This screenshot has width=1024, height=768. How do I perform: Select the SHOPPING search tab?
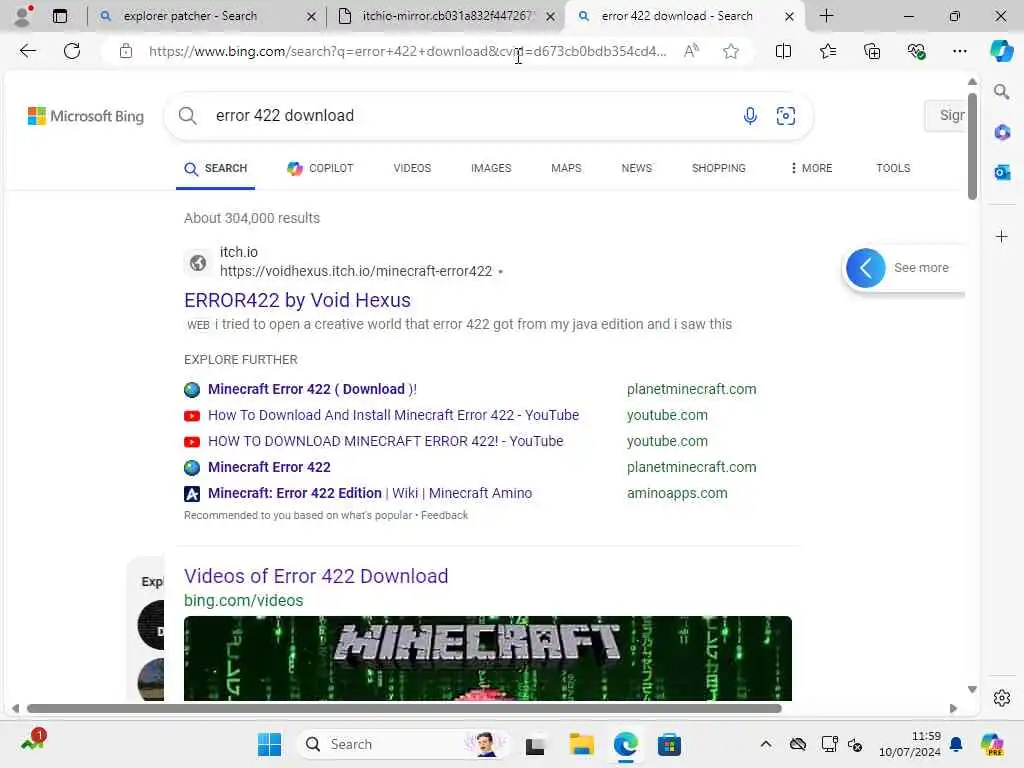tap(718, 168)
